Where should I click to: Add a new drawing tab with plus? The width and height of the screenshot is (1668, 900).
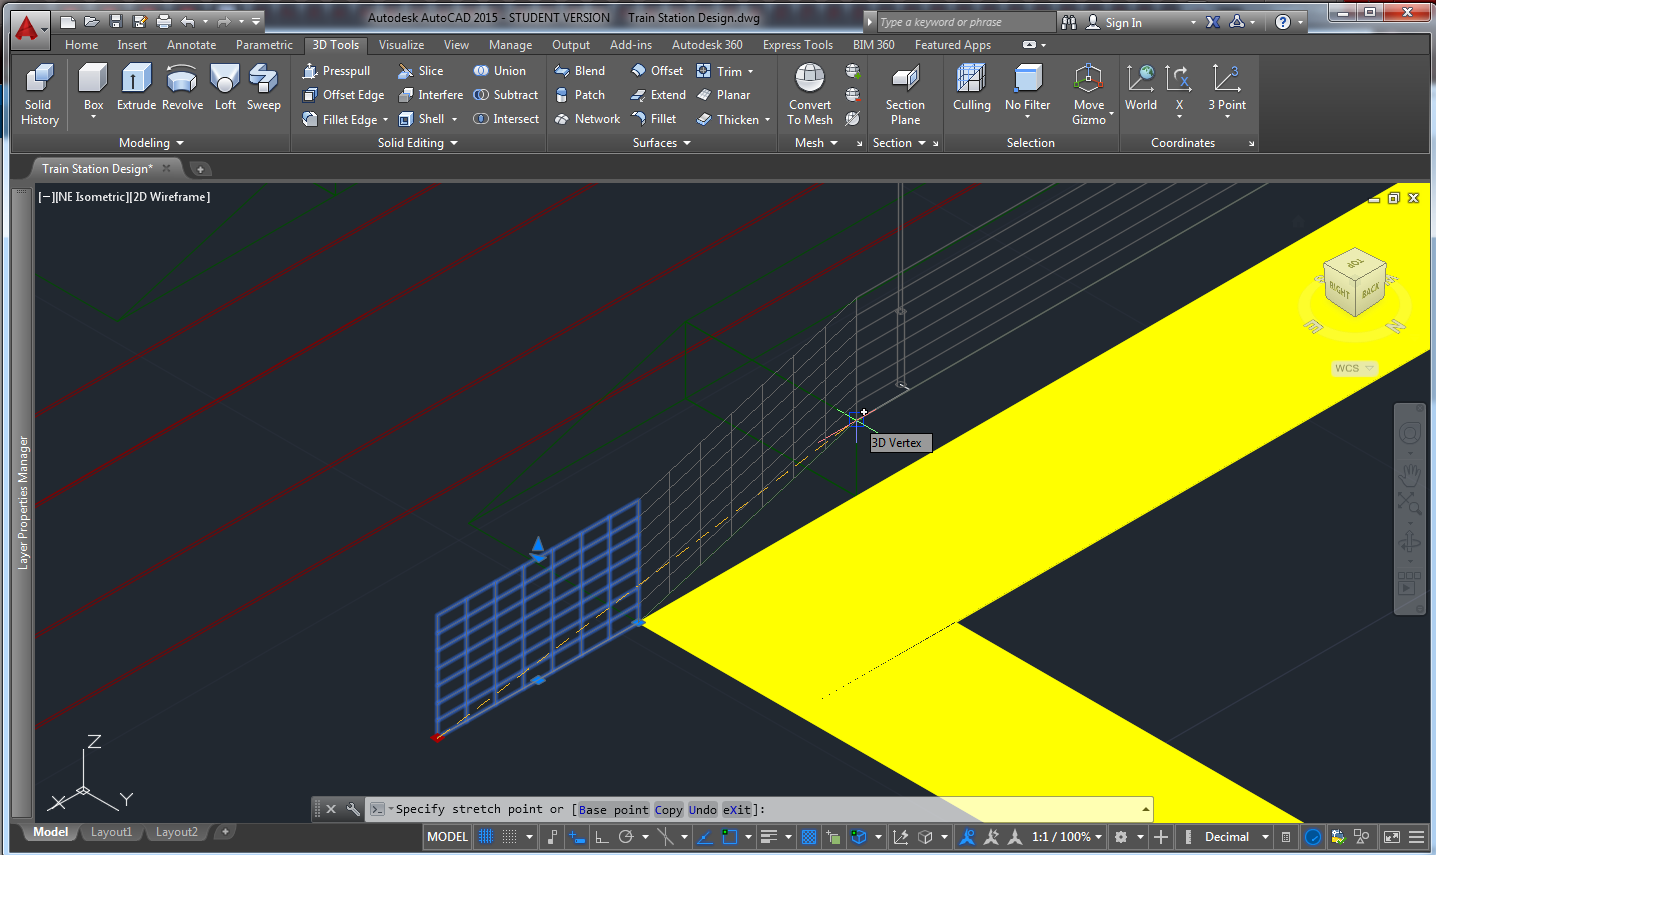(200, 169)
